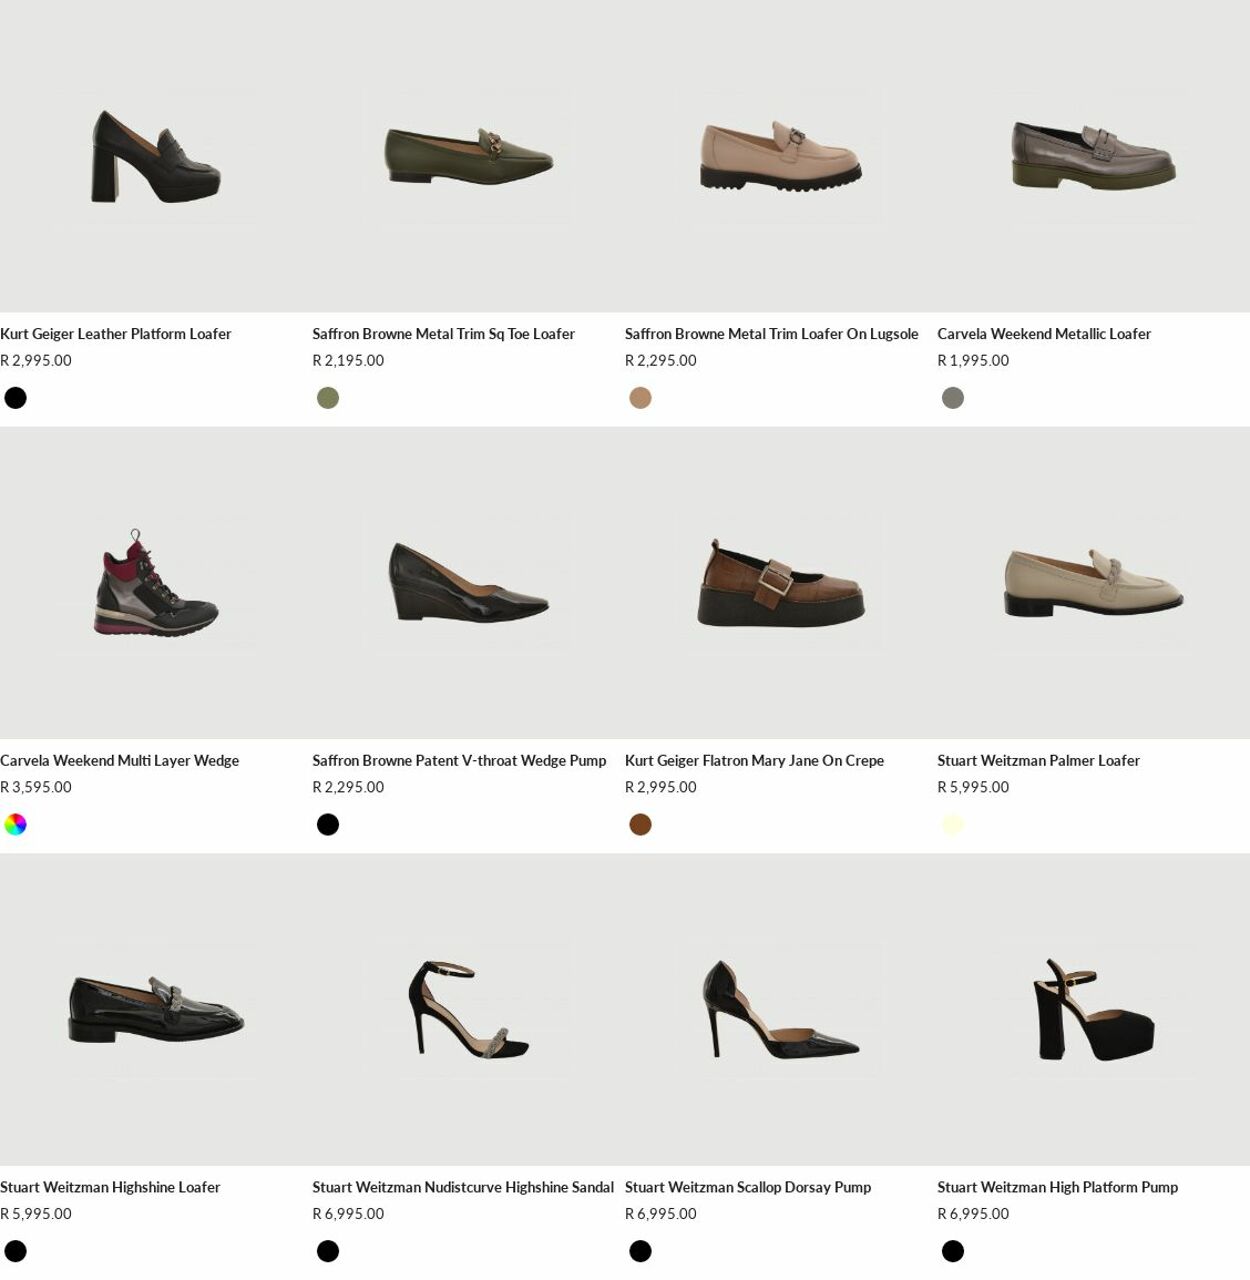Open Kurt Geiger Leather Platform Loafer product image
The width and height of the screenshot is (1250, 1280).
click(x=156, y=156)
